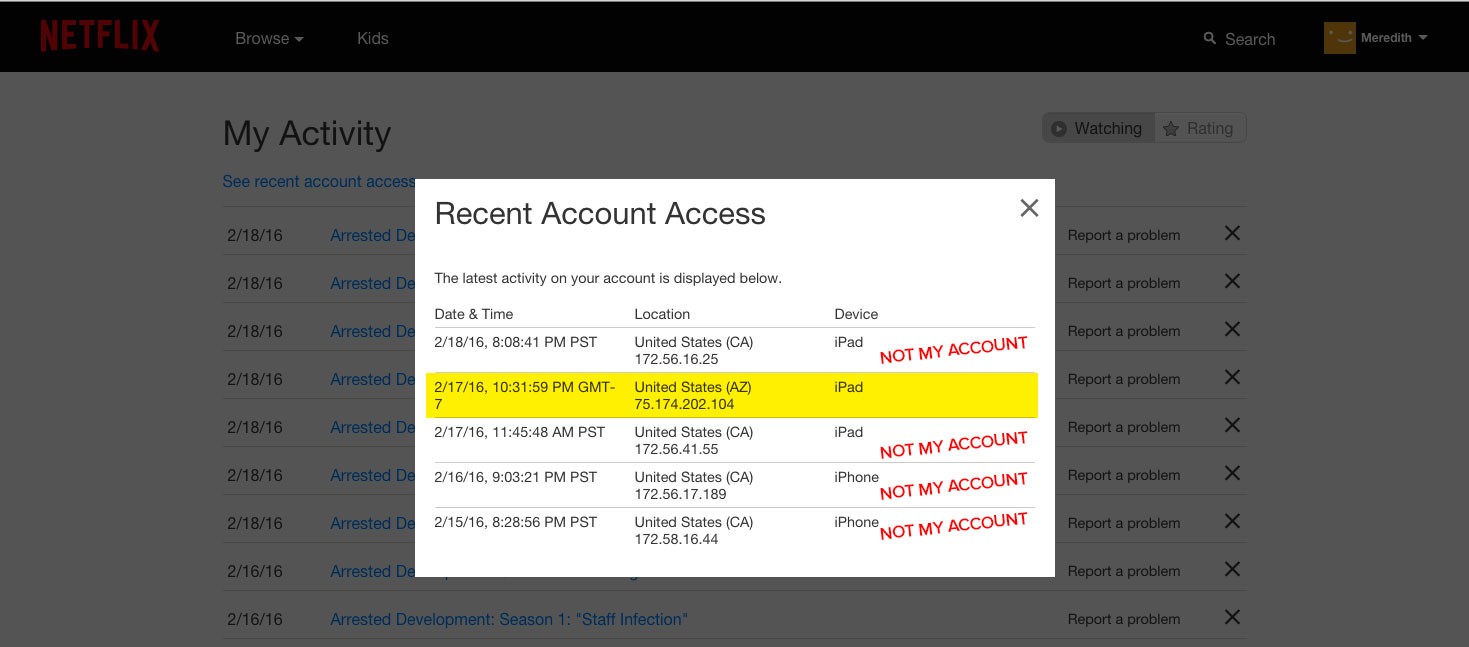This screenshot has height=647, width=1469.
Task: Click iPhone device in the 2/15/16 row
Action: (856, 522)
